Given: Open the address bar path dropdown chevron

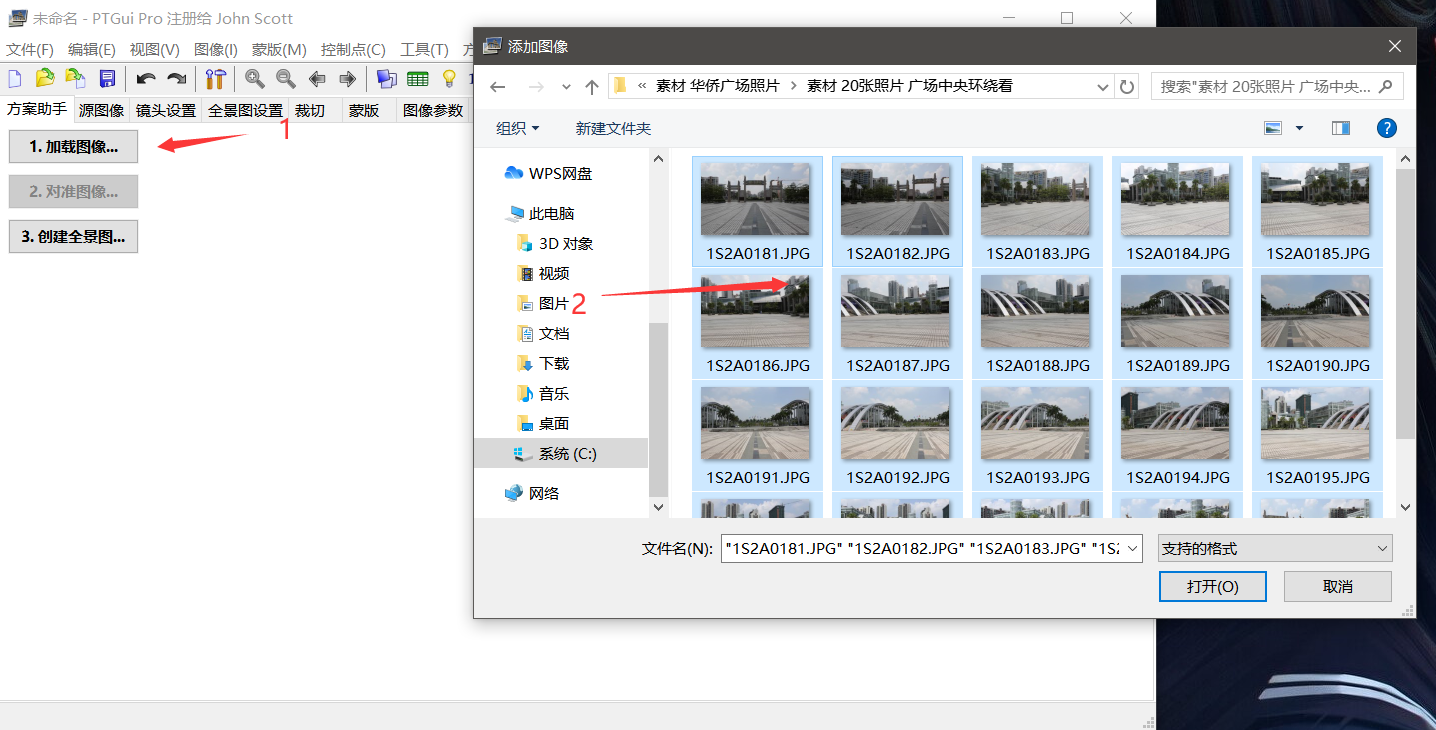Looking at the screenshot, I should coord(1103,87).
